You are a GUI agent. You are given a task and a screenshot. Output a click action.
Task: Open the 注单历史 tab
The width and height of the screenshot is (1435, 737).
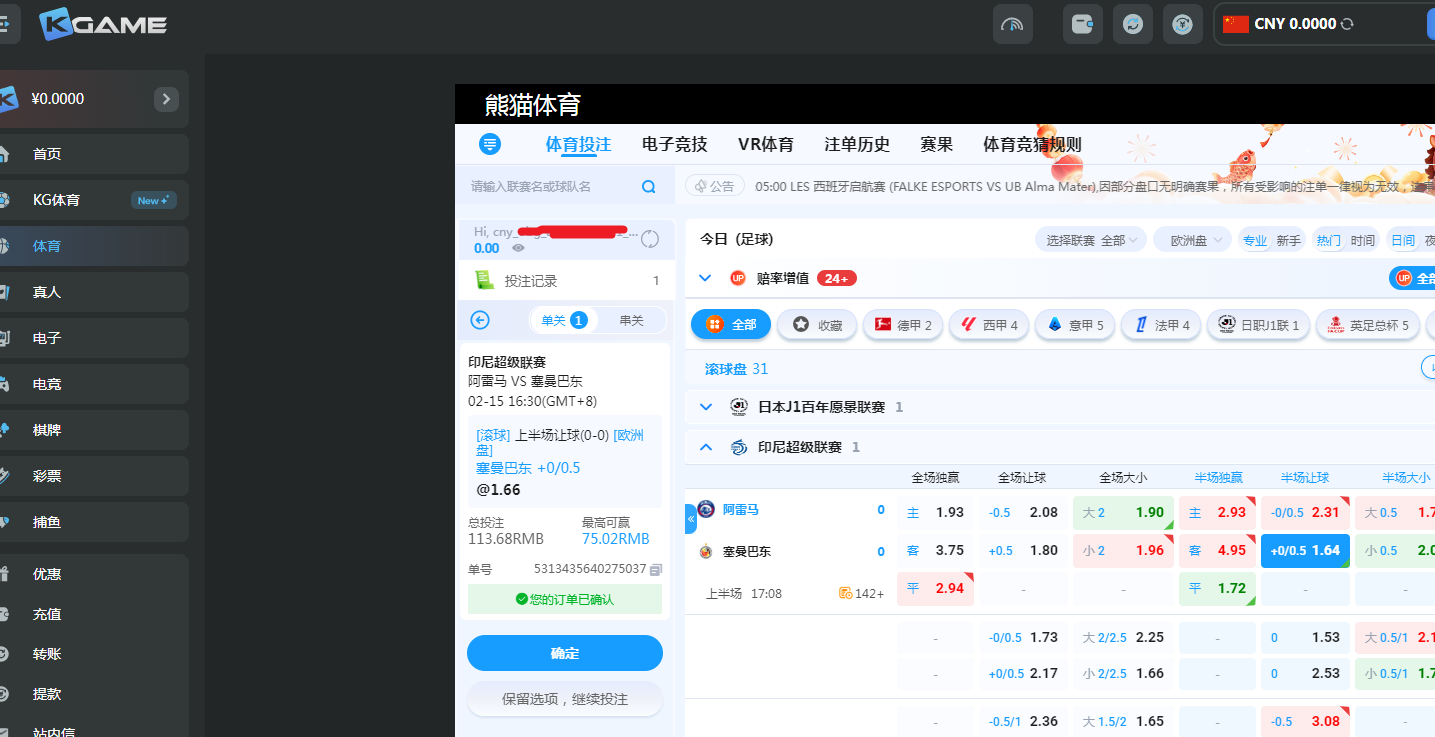(x=856, y=145)
